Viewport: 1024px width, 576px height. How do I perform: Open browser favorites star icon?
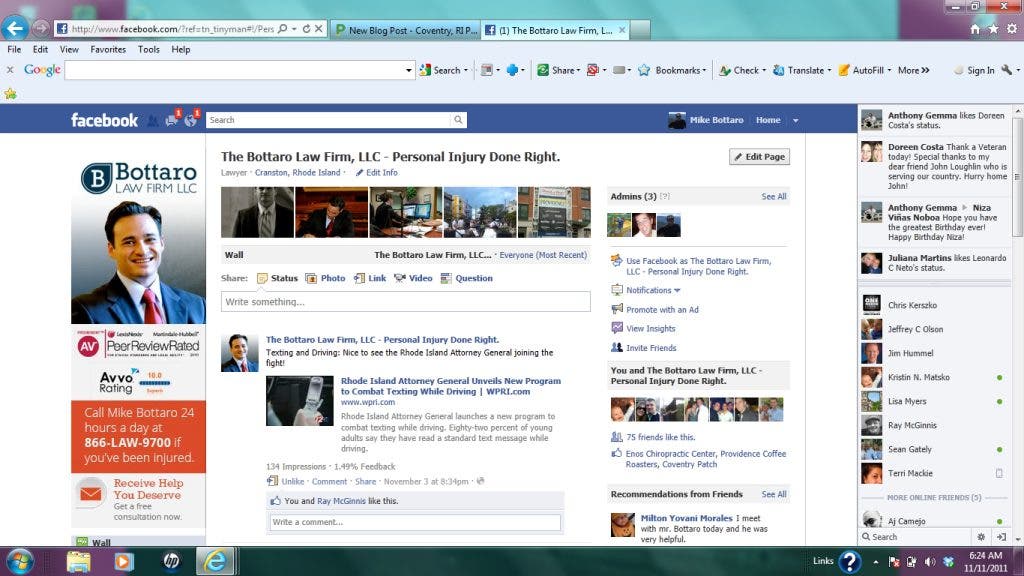coord(993,29)
